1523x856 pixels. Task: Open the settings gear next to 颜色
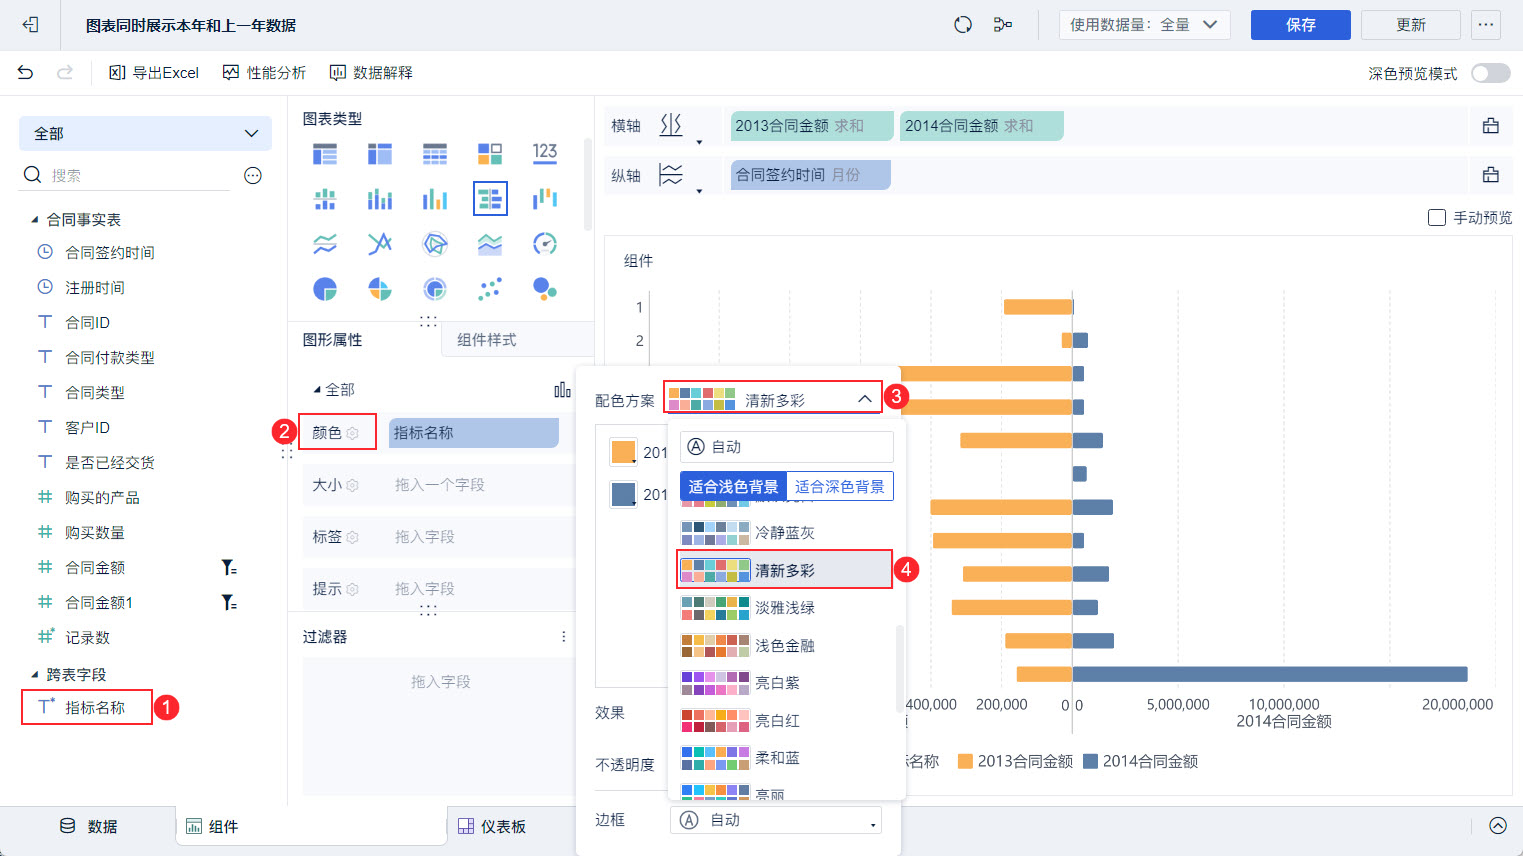pos(352,433)
